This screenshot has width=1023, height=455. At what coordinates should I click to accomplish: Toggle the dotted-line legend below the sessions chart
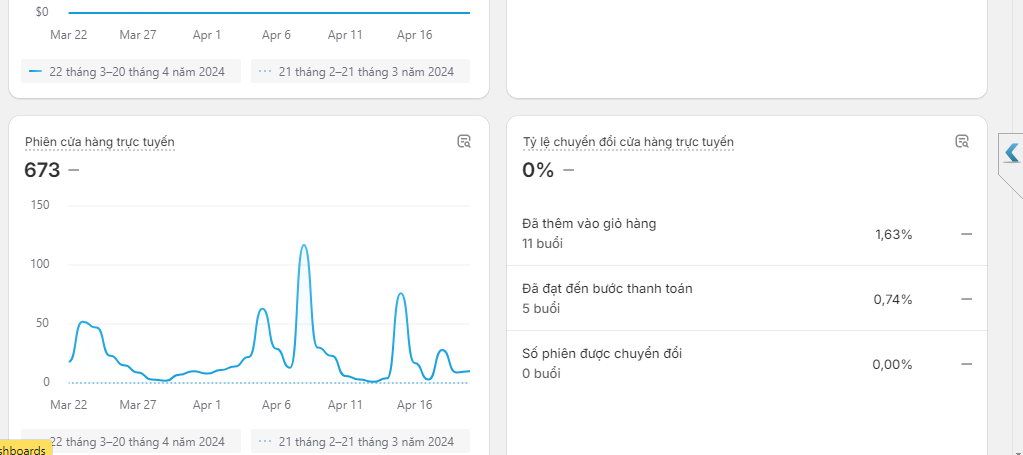point(360,441)
